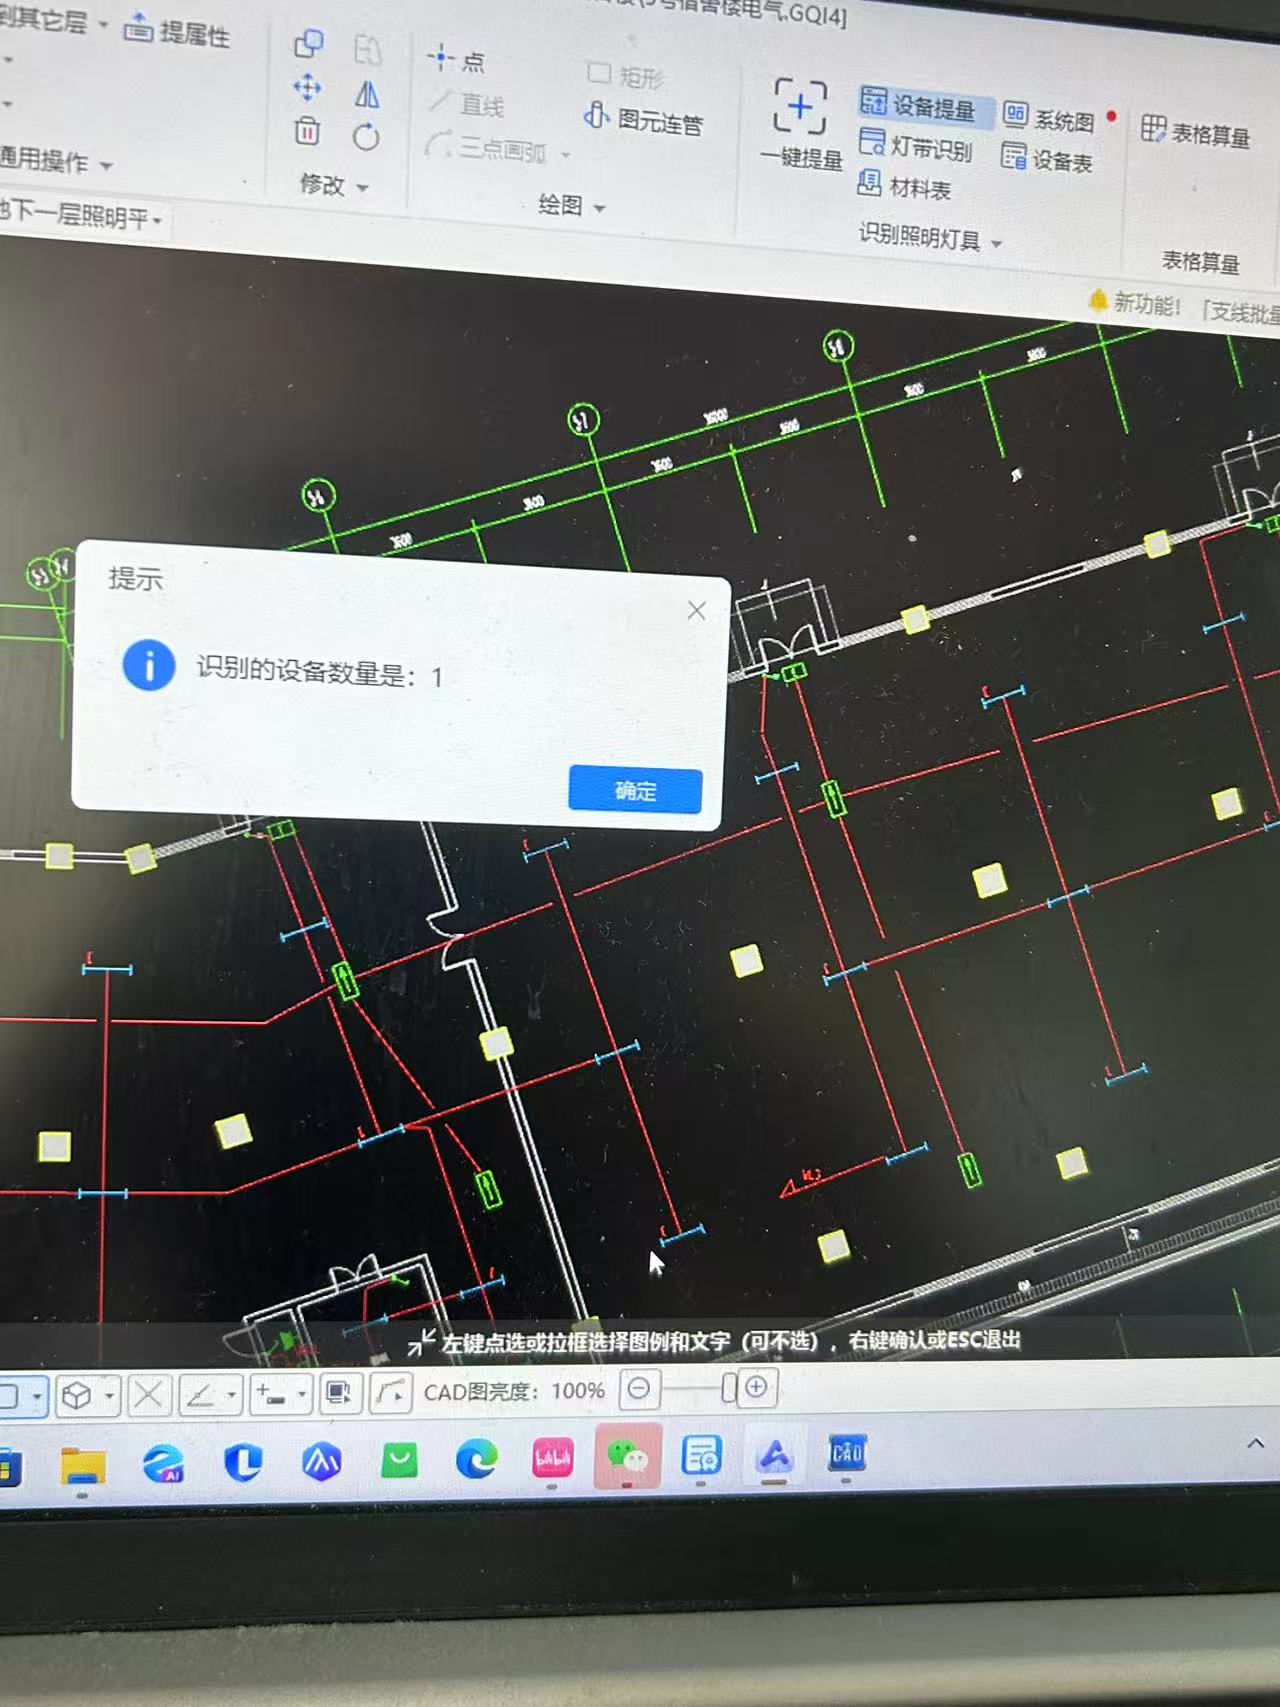Click the 表格算量 table calculation tool

[x=1196, y=132]
